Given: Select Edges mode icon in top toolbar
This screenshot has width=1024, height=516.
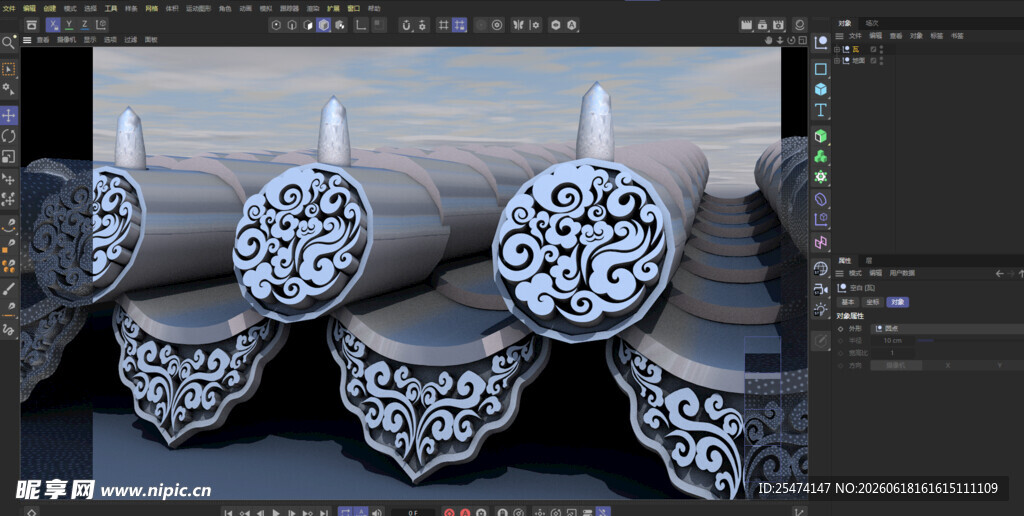Looking at the screenshot, I should [x=292, y=25].
